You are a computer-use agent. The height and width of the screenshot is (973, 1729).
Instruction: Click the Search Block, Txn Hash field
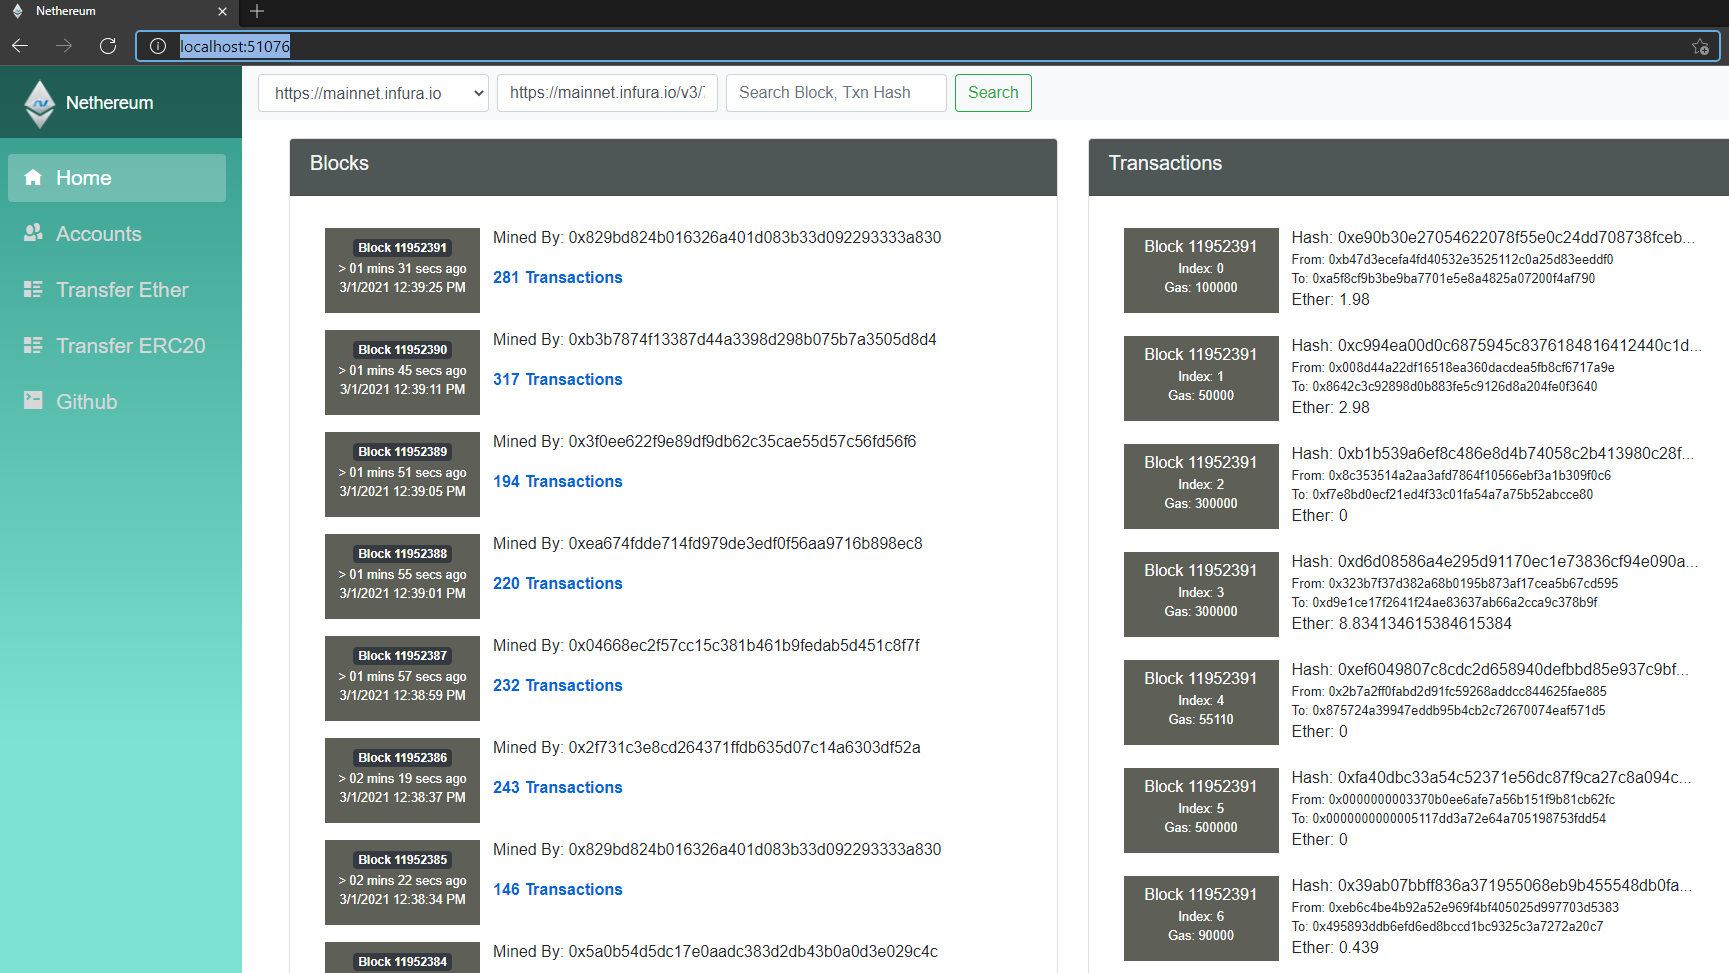(836, 93)
